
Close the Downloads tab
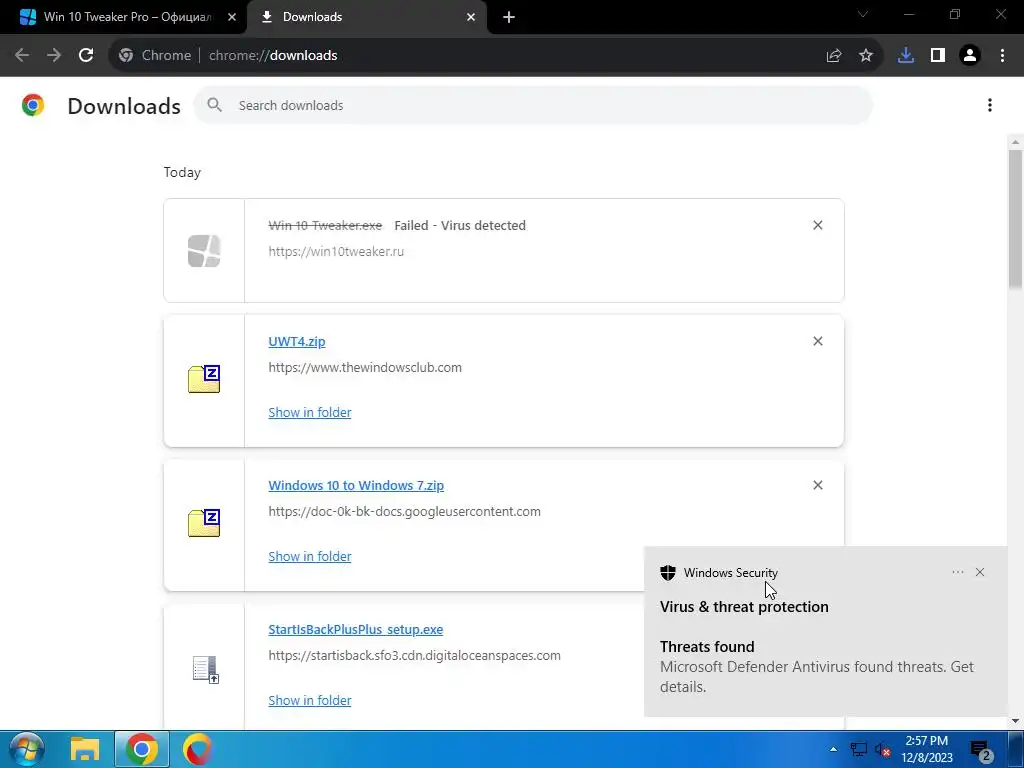(x=471, y=17)
